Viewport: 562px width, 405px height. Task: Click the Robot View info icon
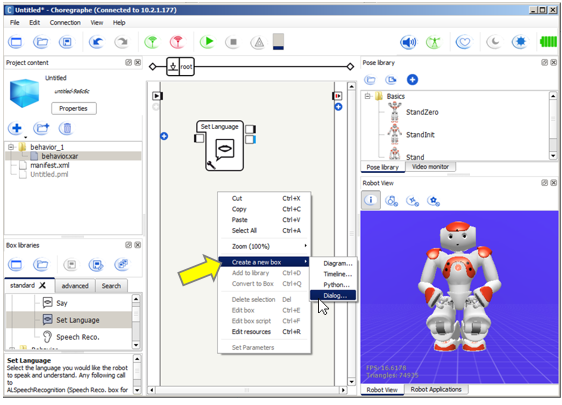tap(371, 200)
